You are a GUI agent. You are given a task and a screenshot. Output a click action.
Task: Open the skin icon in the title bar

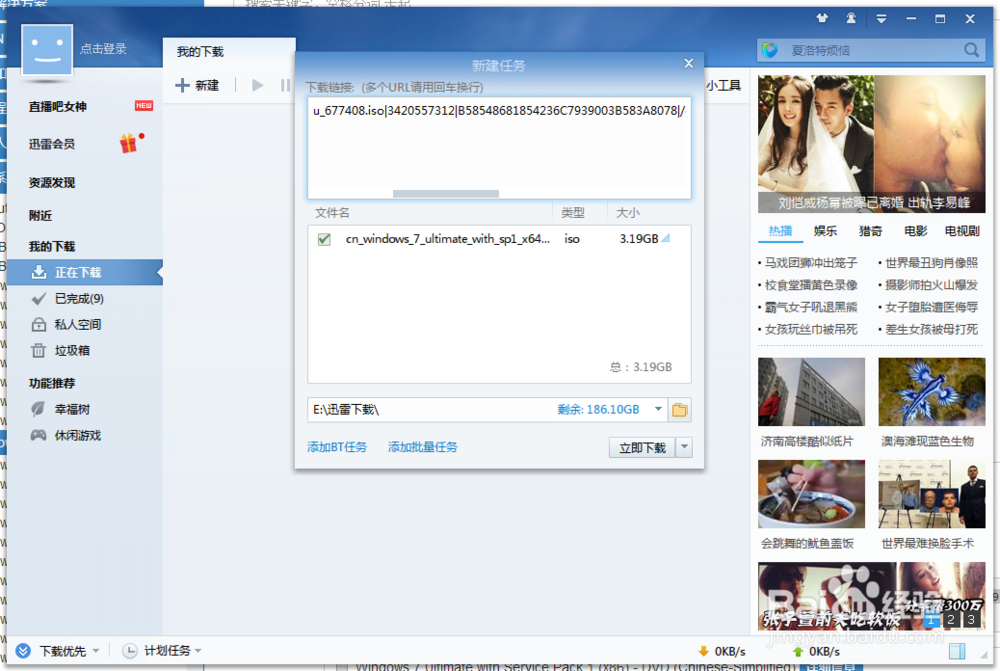pos(822,18)
